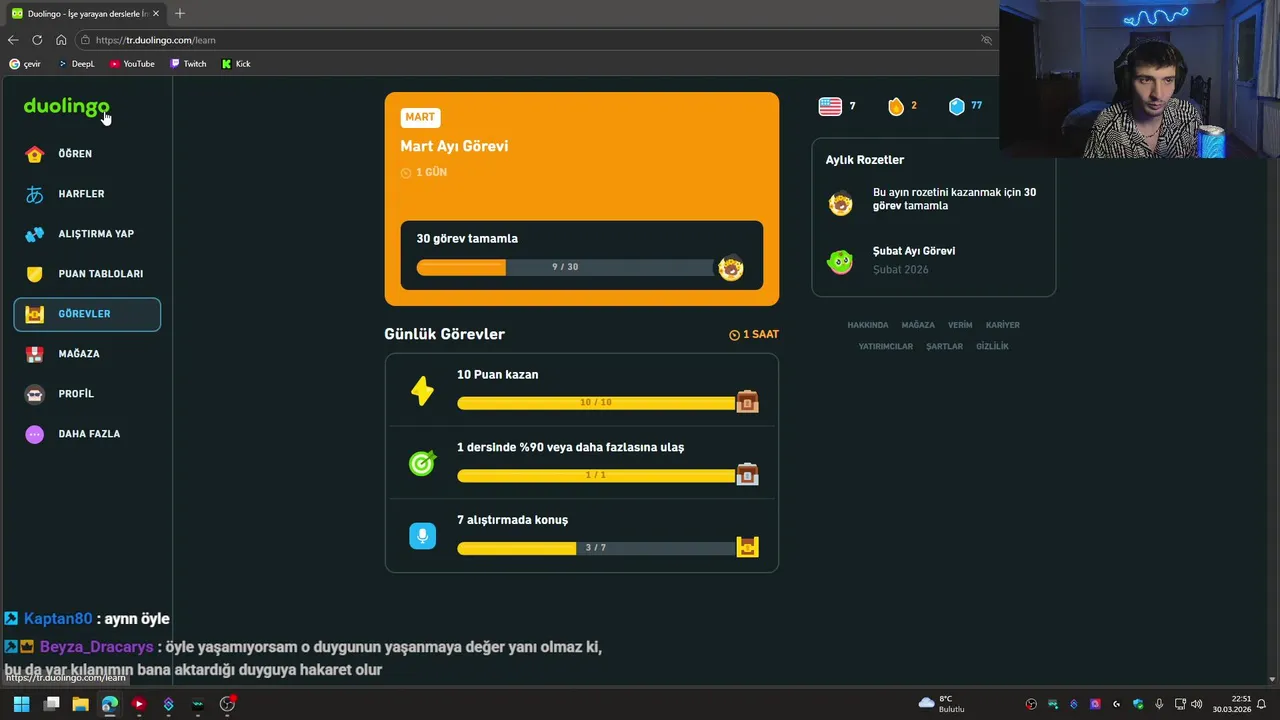The height and width of the screenshot is (720, 1280).
Task: Click the browser home icon
Action: (61, 40)
